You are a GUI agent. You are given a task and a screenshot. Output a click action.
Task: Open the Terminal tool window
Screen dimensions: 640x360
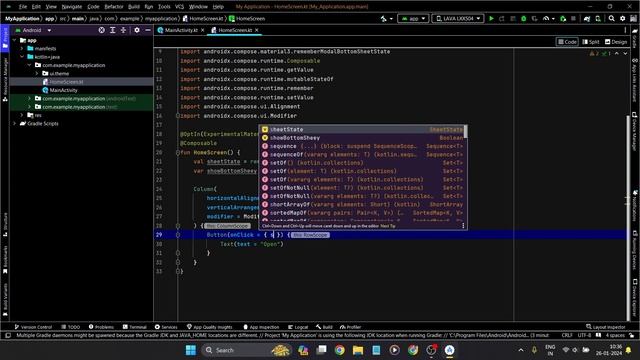pos(134,327)
